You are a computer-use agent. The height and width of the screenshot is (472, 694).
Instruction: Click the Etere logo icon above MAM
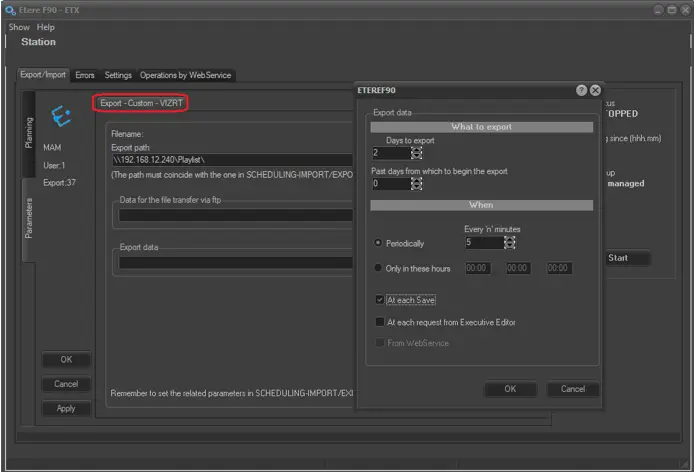pos(61,116)
